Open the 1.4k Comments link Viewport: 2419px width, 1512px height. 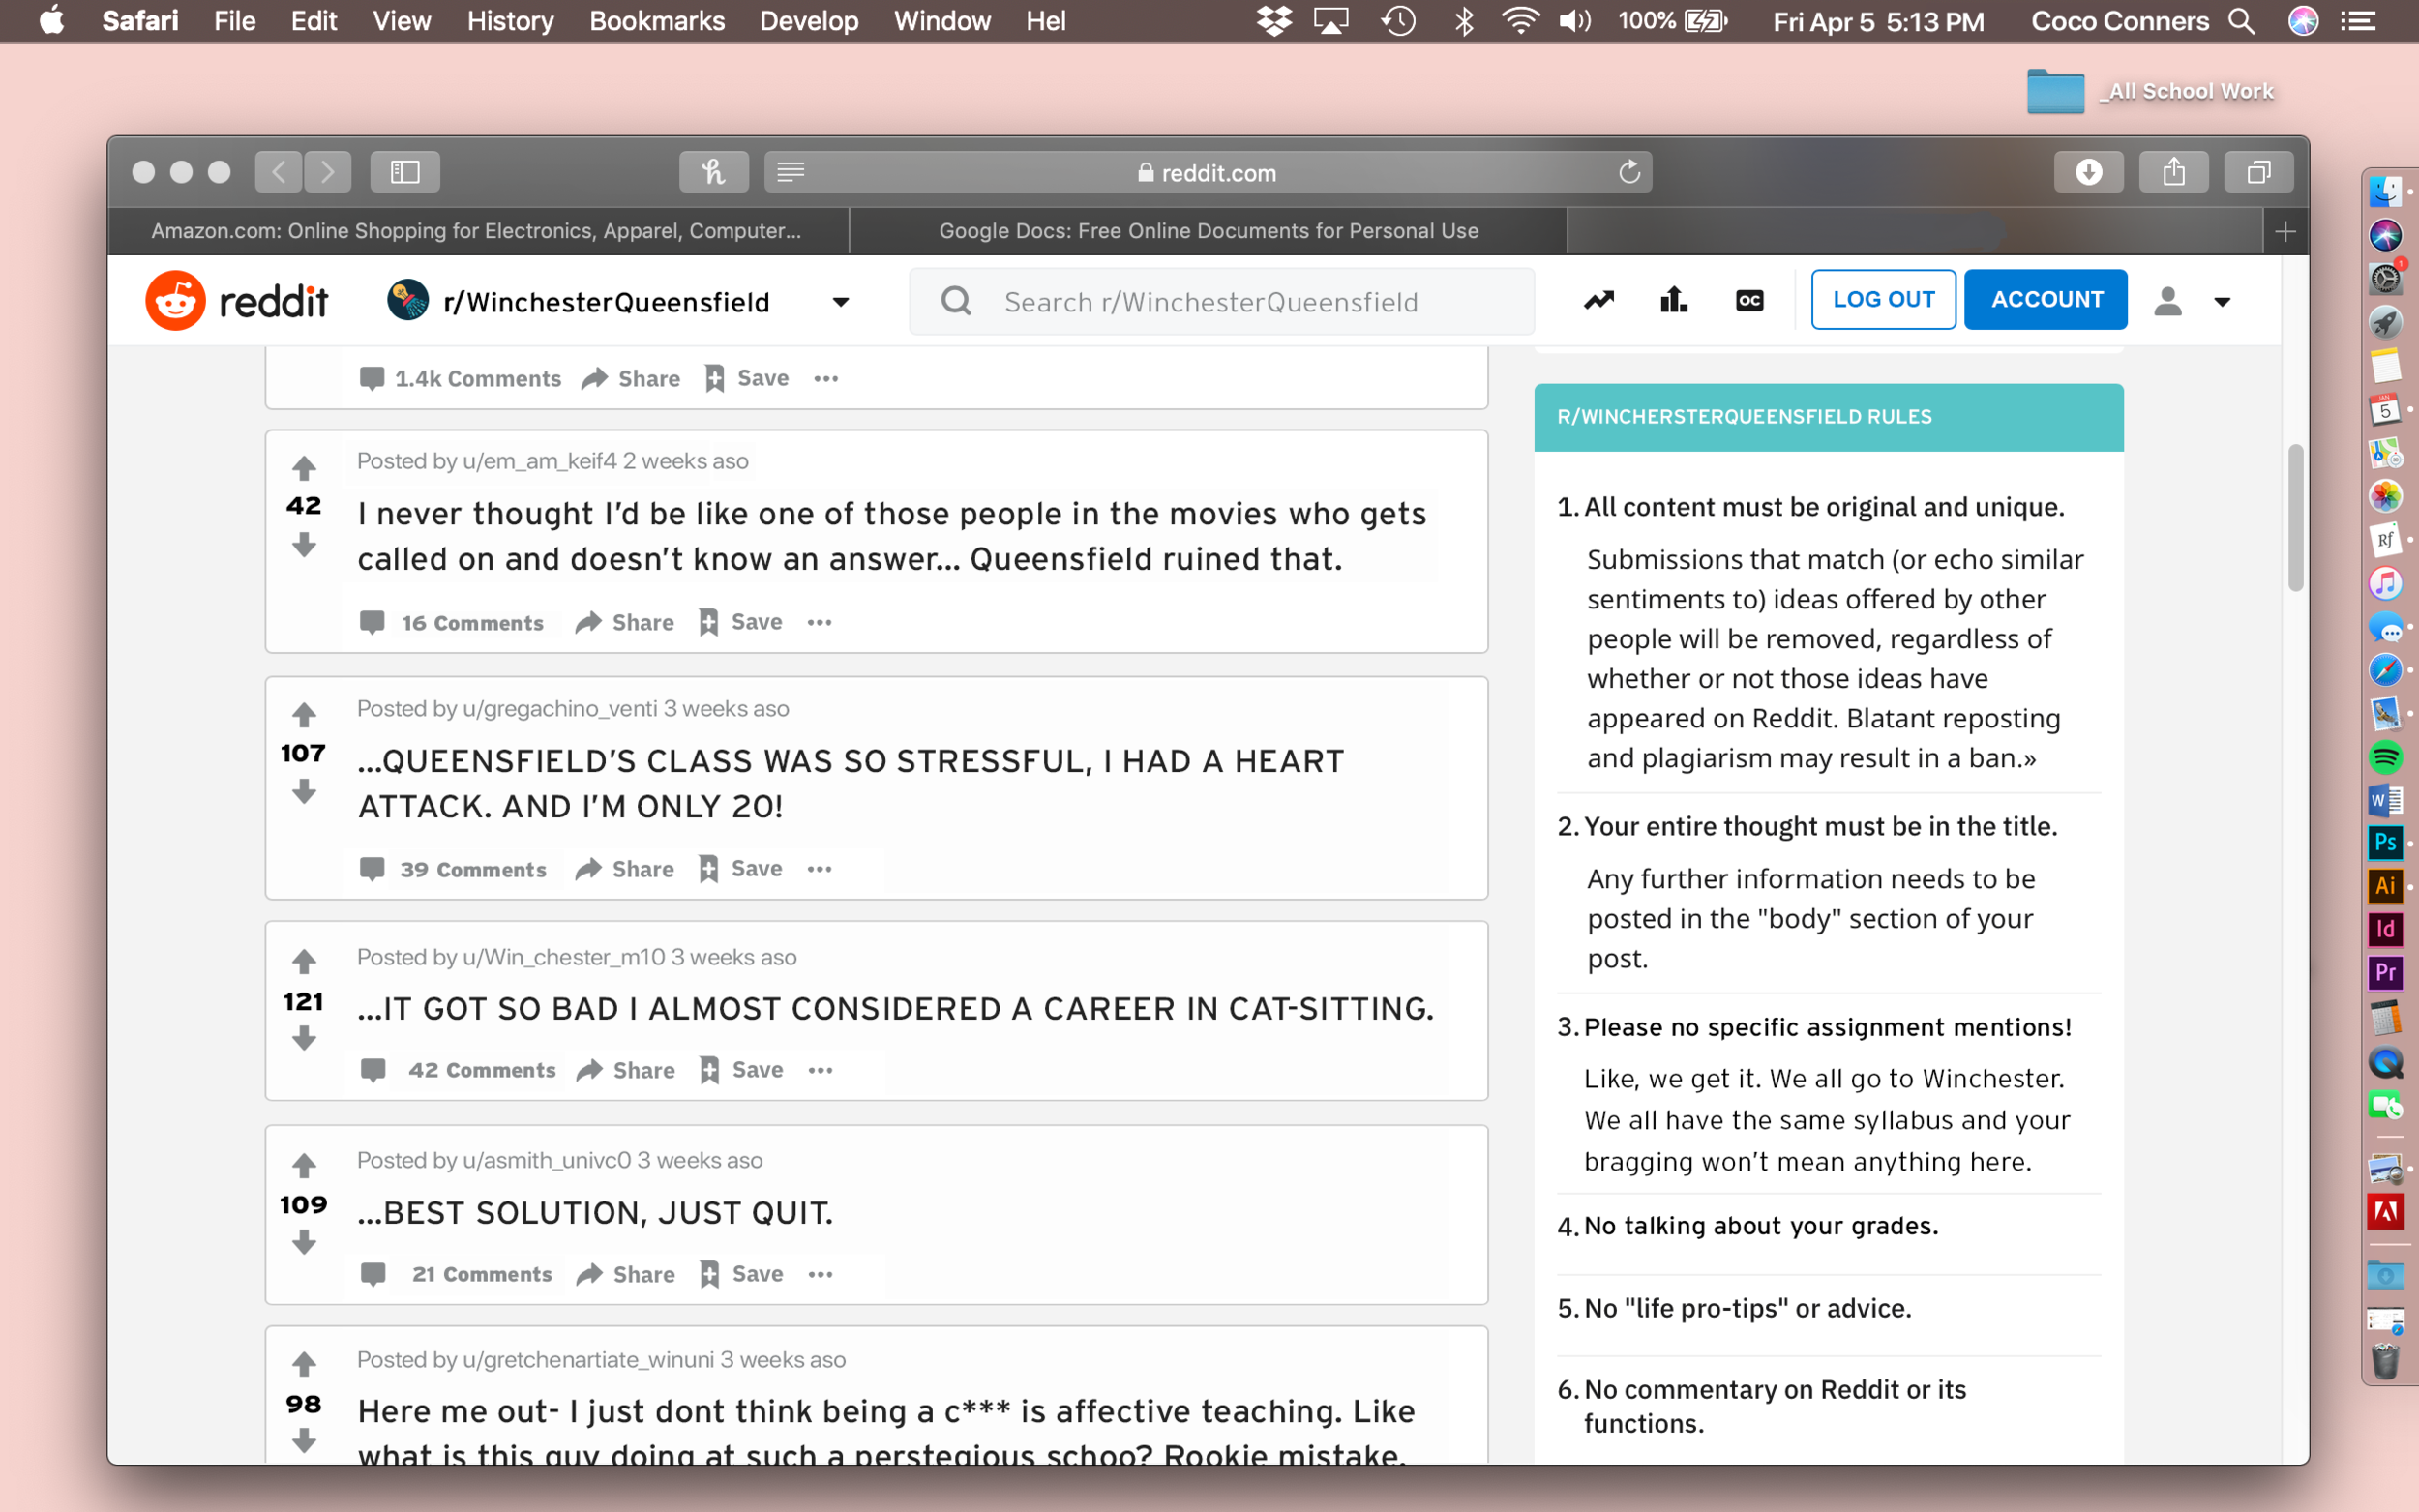tap(460, 378)
